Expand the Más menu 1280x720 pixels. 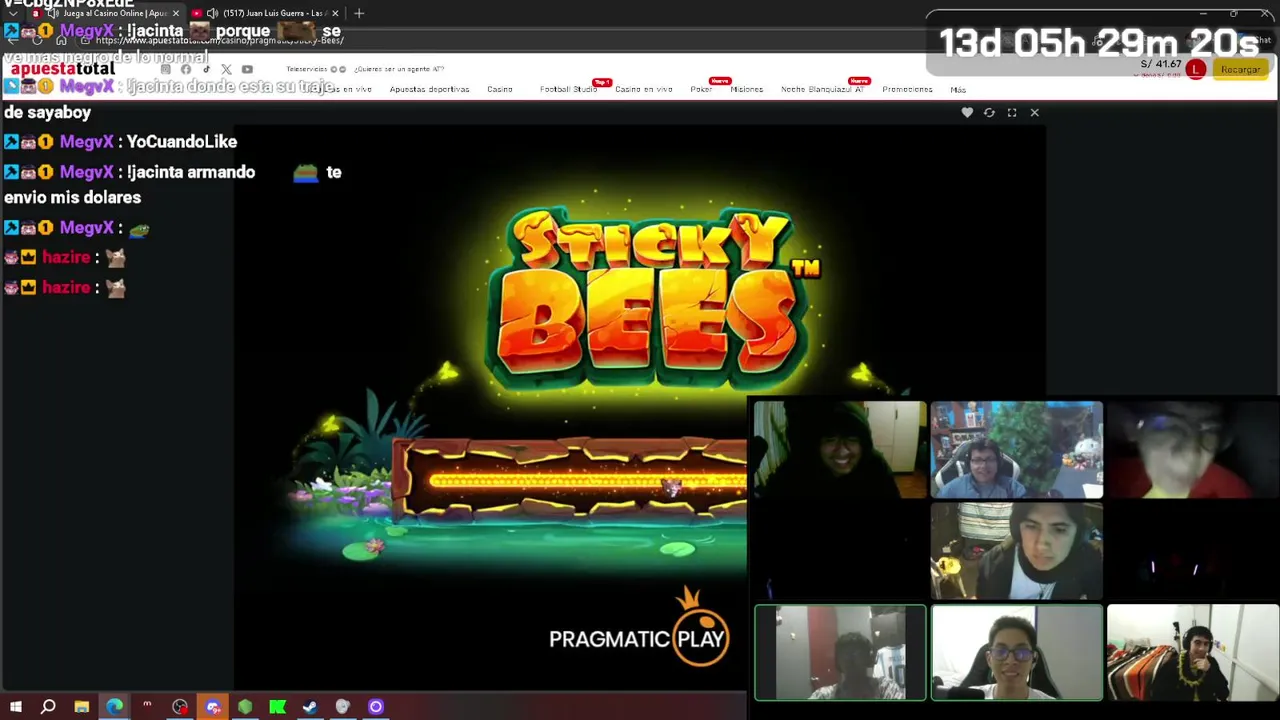click(958, 90)
